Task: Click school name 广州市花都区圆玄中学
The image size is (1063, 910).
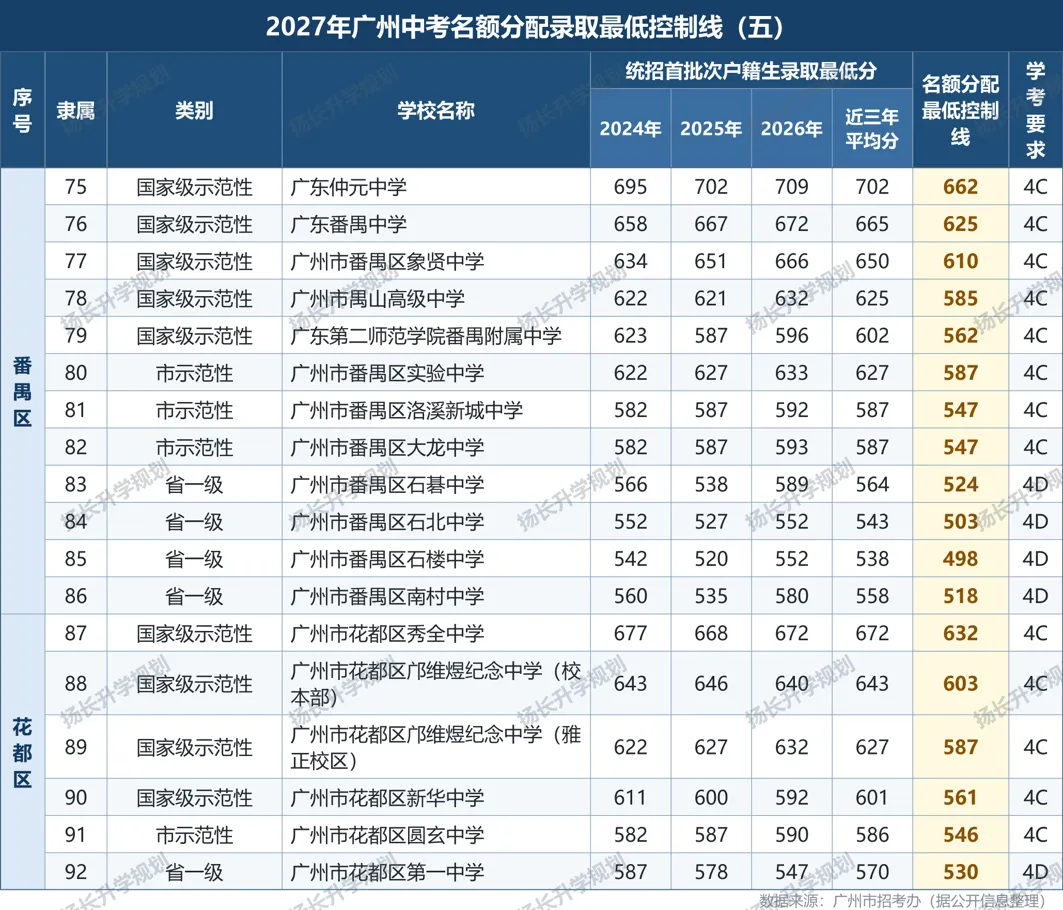Action: tap(387, 835)
